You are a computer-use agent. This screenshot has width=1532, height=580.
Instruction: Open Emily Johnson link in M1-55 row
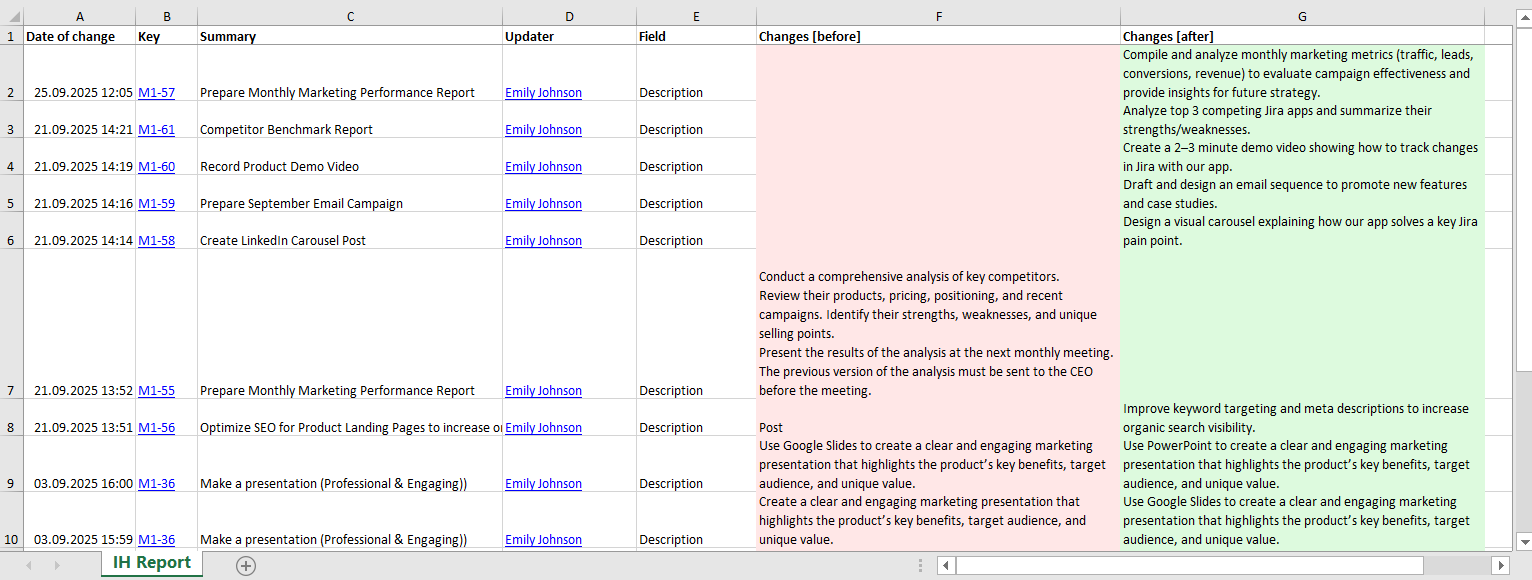543,391
